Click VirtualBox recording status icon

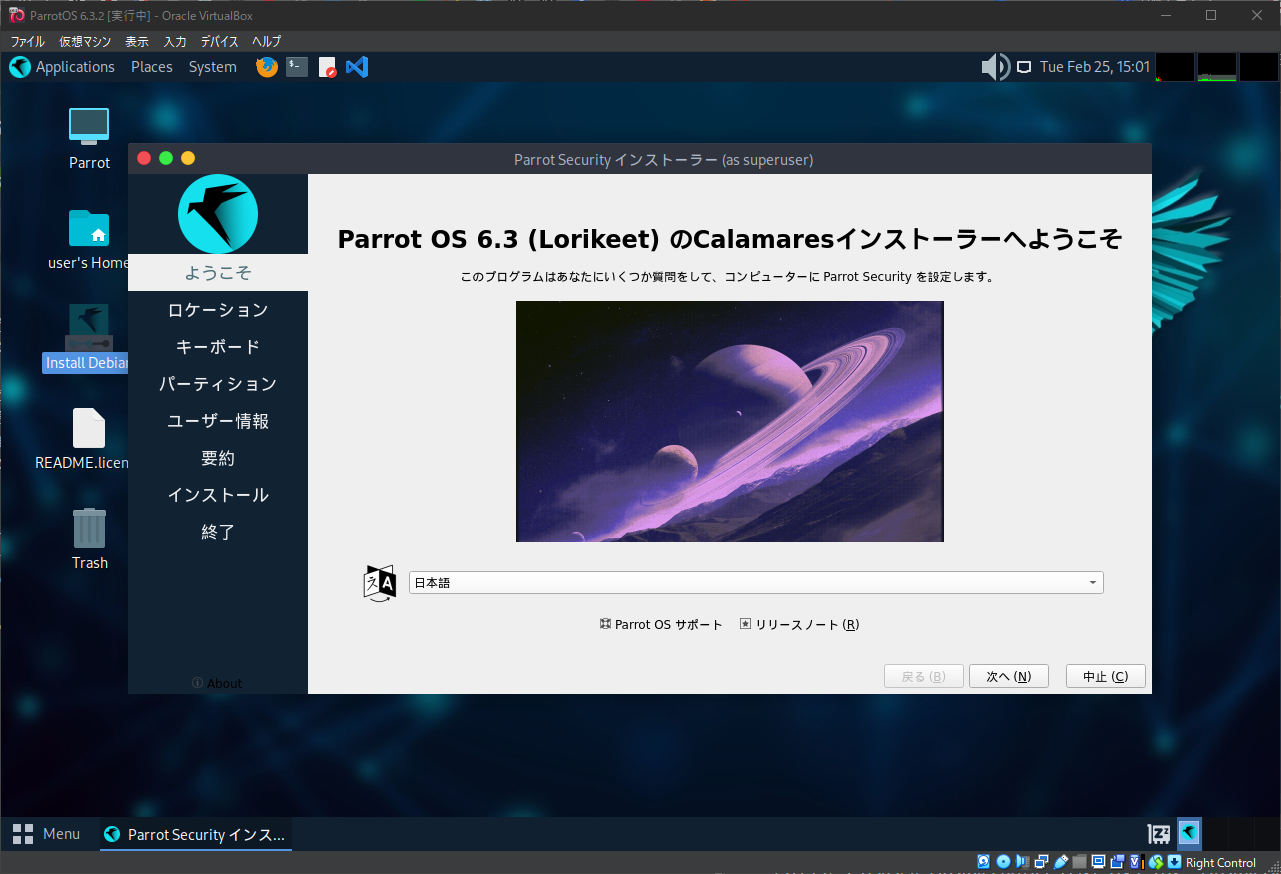click(1117, 862)
